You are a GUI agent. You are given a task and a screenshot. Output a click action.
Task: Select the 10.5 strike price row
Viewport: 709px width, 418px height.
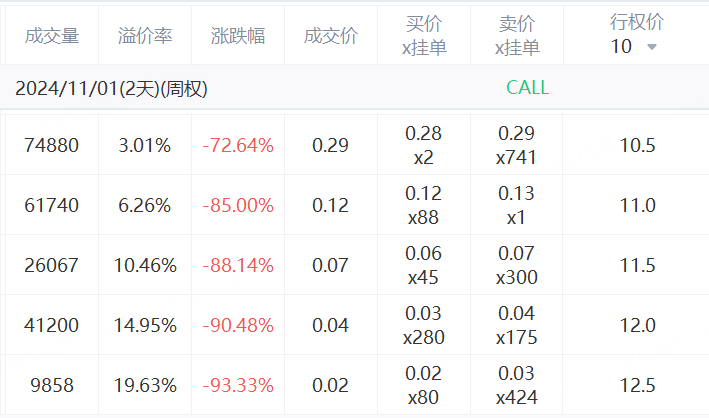point(637,145)
